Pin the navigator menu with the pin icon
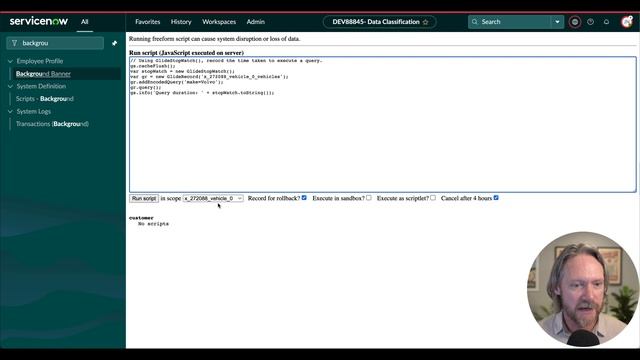 point(115,43)
